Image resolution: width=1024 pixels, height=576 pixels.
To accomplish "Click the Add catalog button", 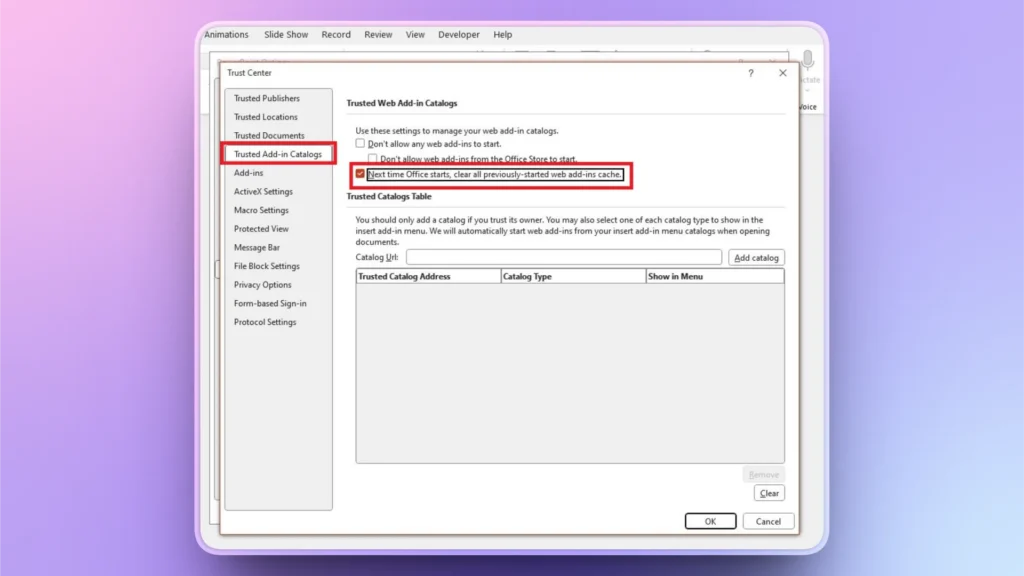I will tap(757, 257).
